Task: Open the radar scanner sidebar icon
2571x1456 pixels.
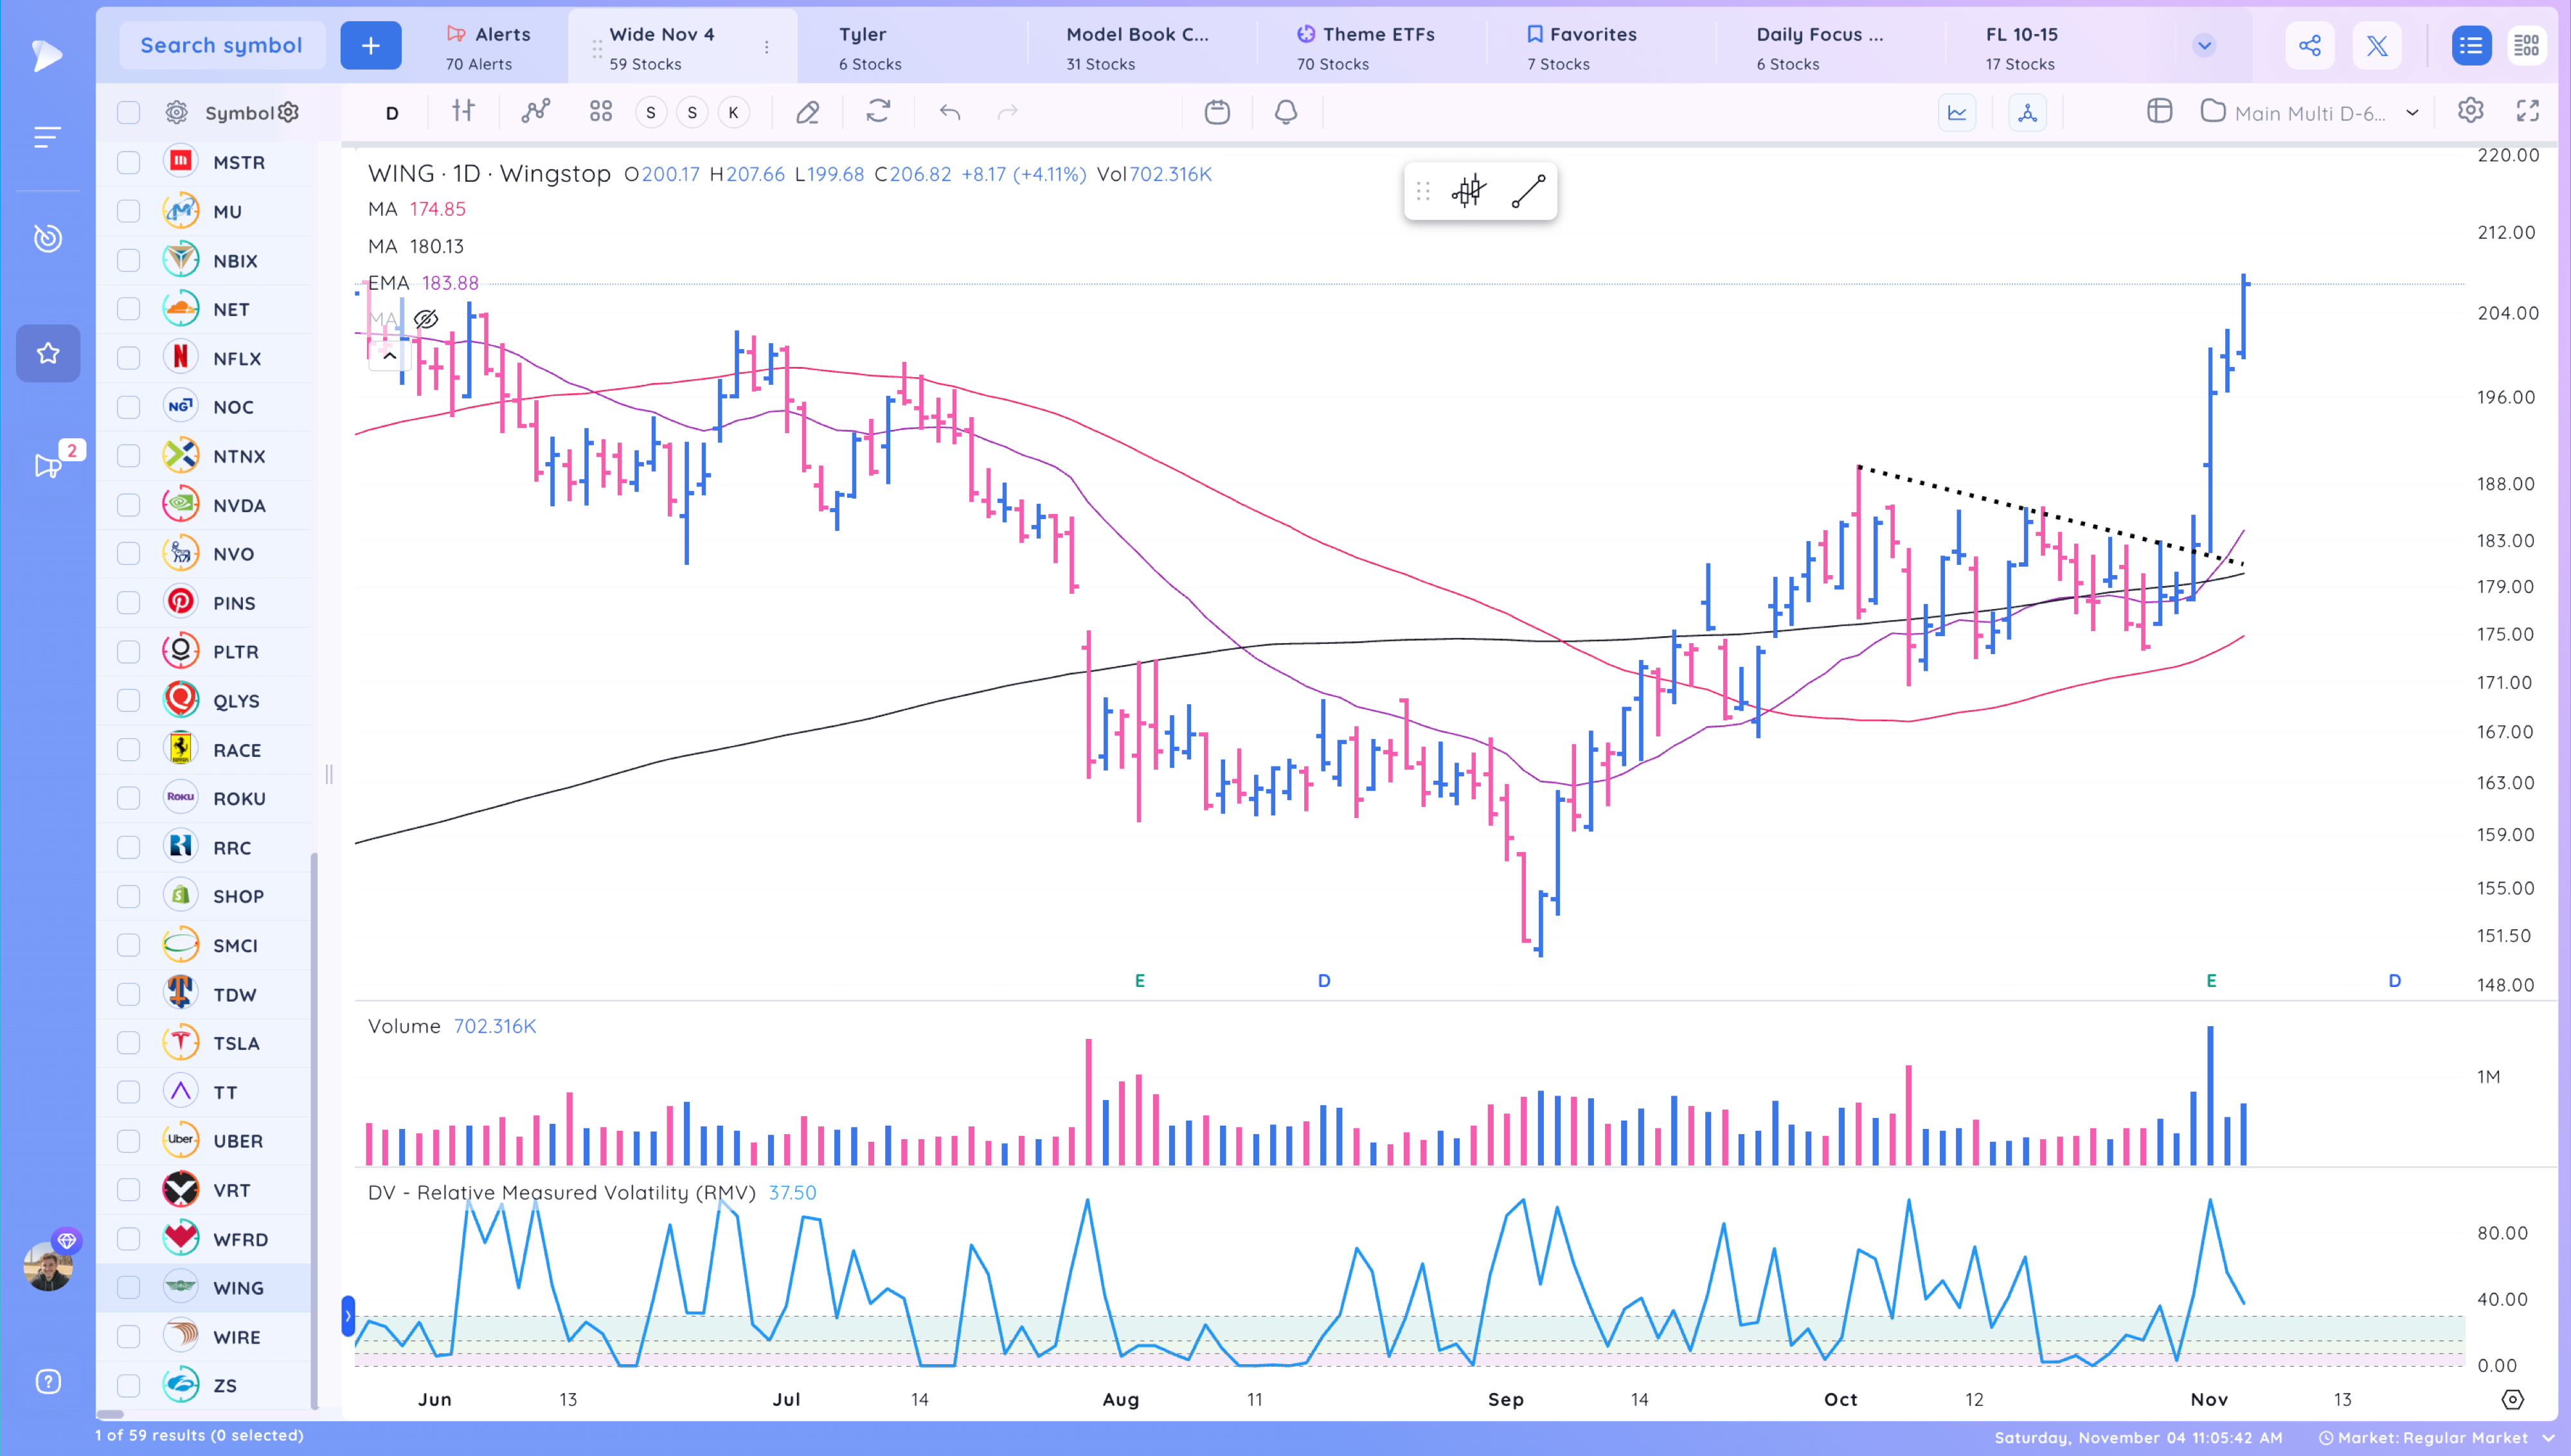Action: 47,238
